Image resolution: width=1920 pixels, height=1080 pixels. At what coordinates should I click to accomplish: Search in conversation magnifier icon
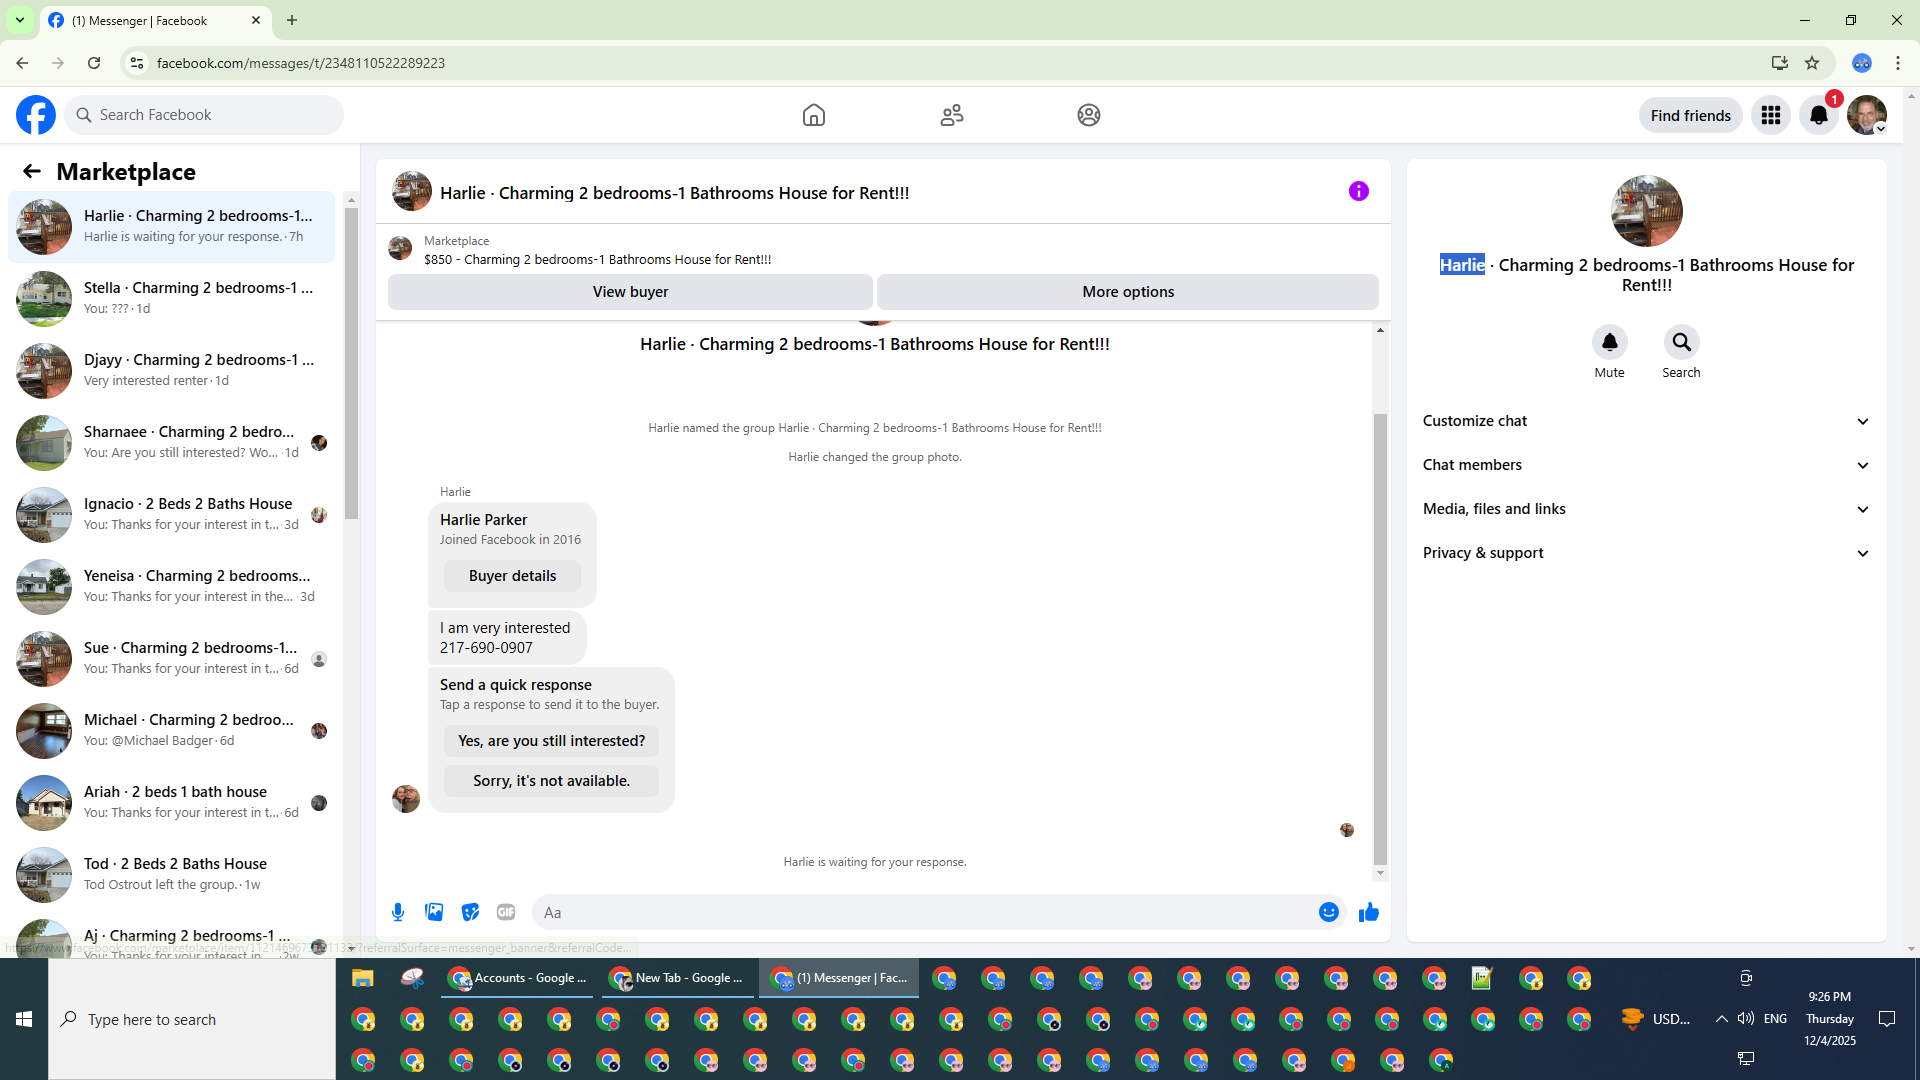[1681, 342]
